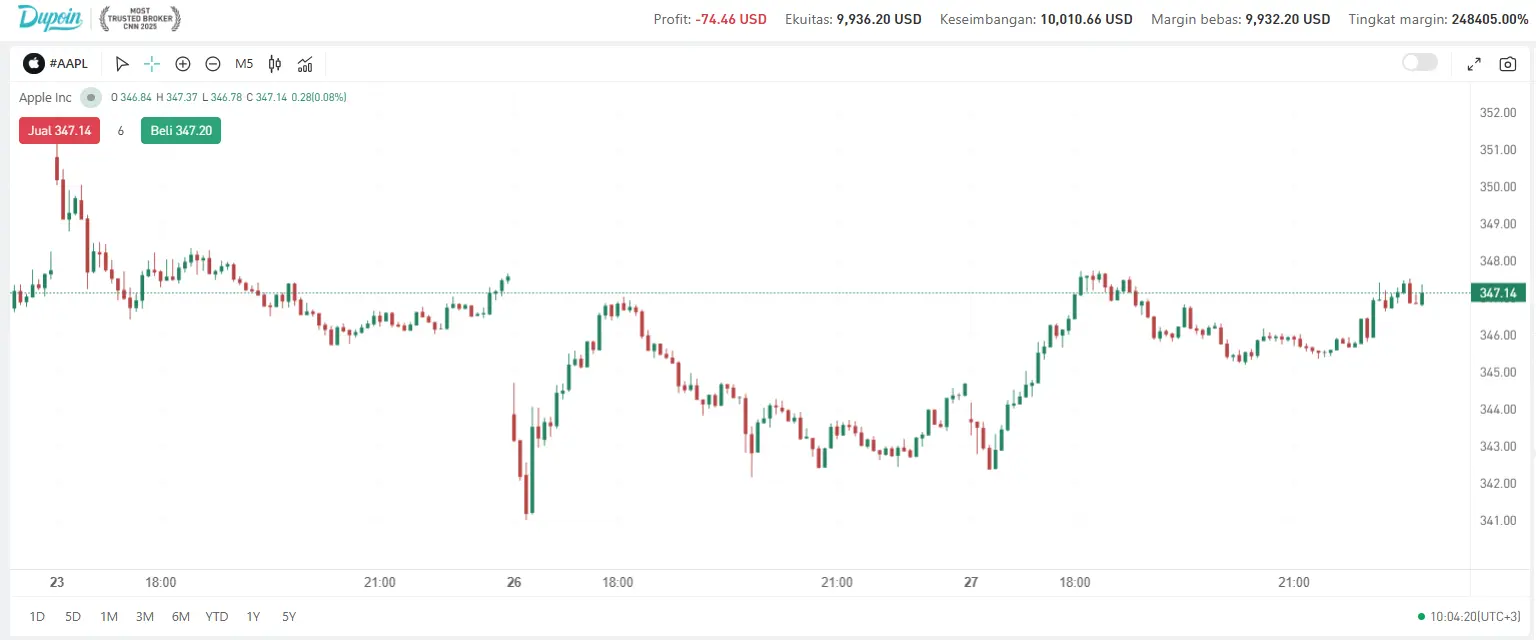Click the market status dot beside Apple Inc

(x=91, y=97)
